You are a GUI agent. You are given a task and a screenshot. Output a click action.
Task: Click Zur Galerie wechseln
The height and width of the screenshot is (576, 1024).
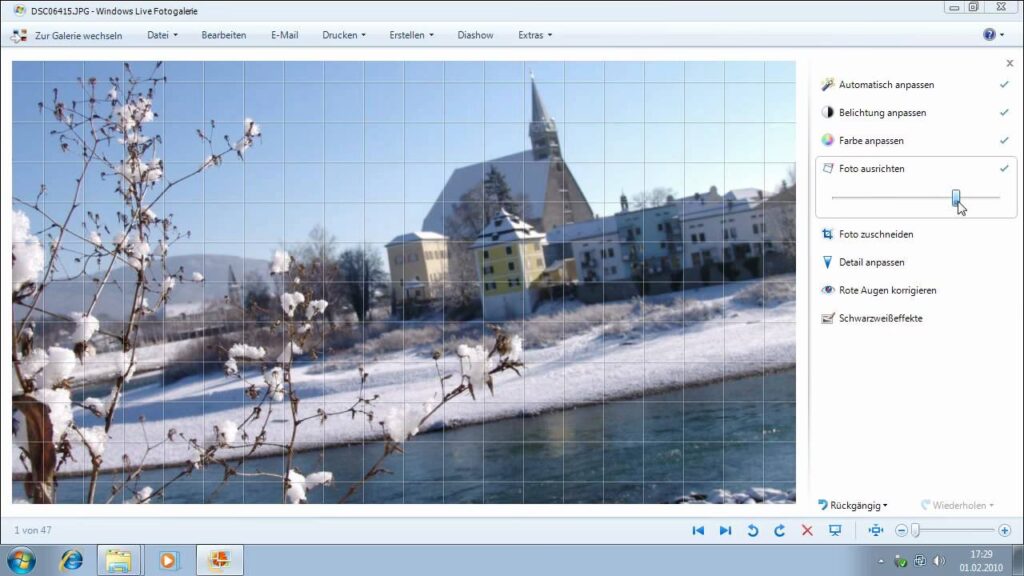click(x=67, y=35)
